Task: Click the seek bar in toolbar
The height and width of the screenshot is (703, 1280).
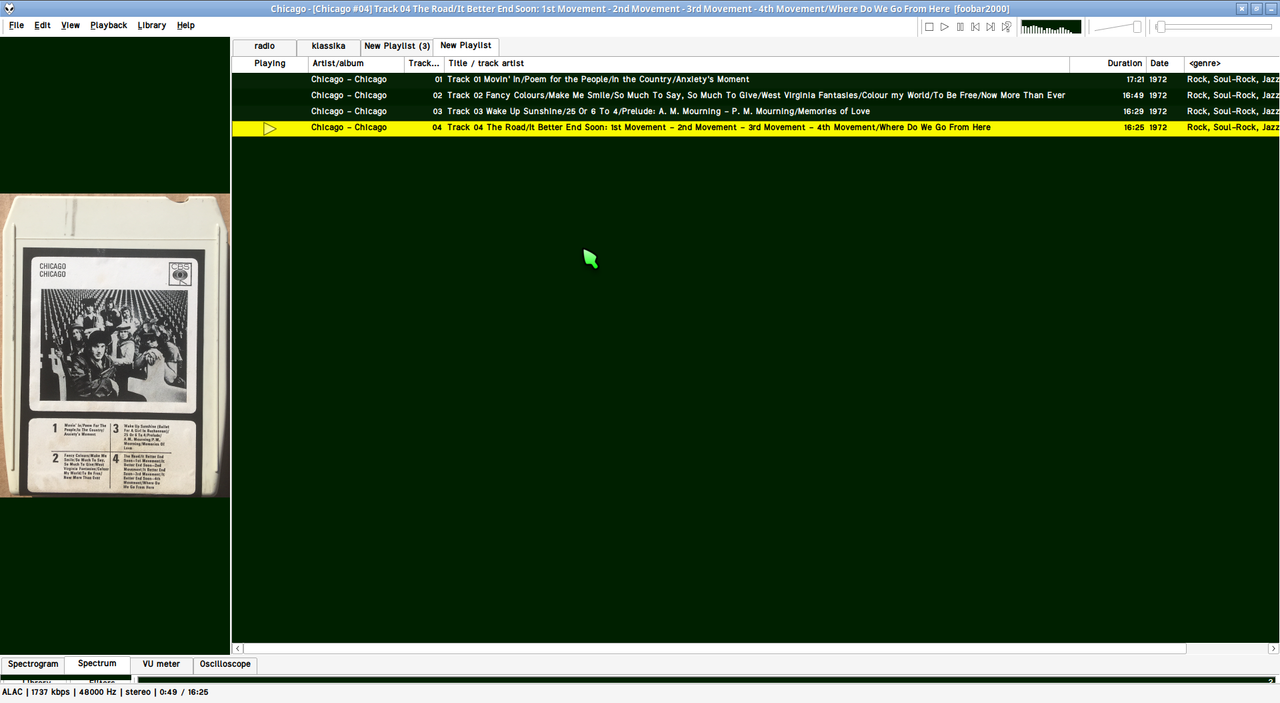Action: pyautogui.click(x=1214, y=27)
